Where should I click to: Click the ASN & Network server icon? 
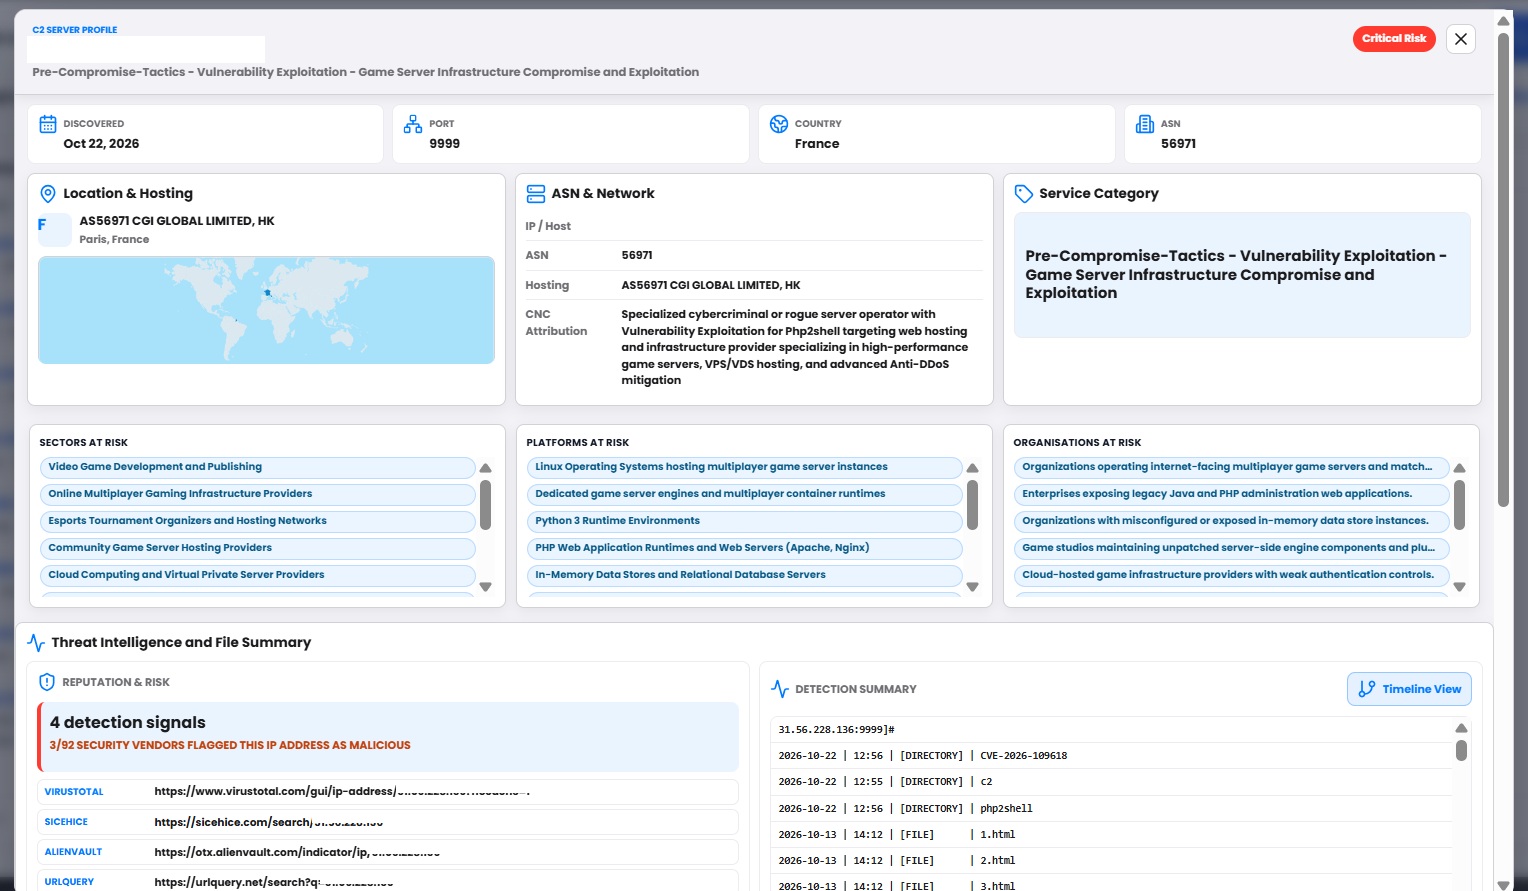pos(536,194)
